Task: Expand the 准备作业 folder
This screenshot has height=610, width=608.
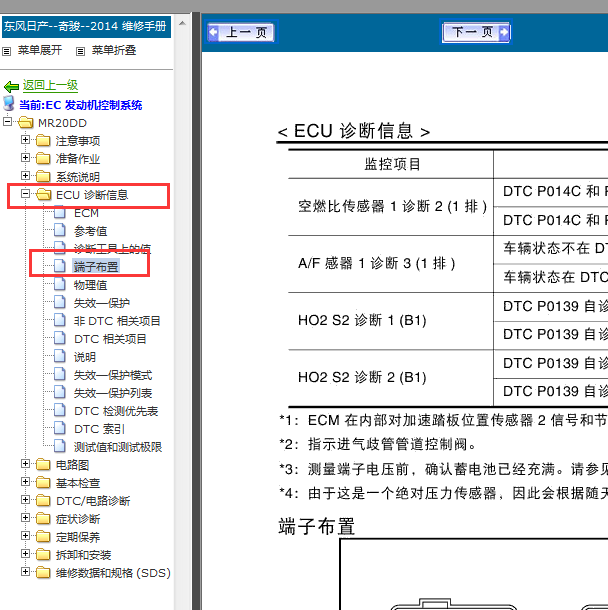Action: click(25, 157)
